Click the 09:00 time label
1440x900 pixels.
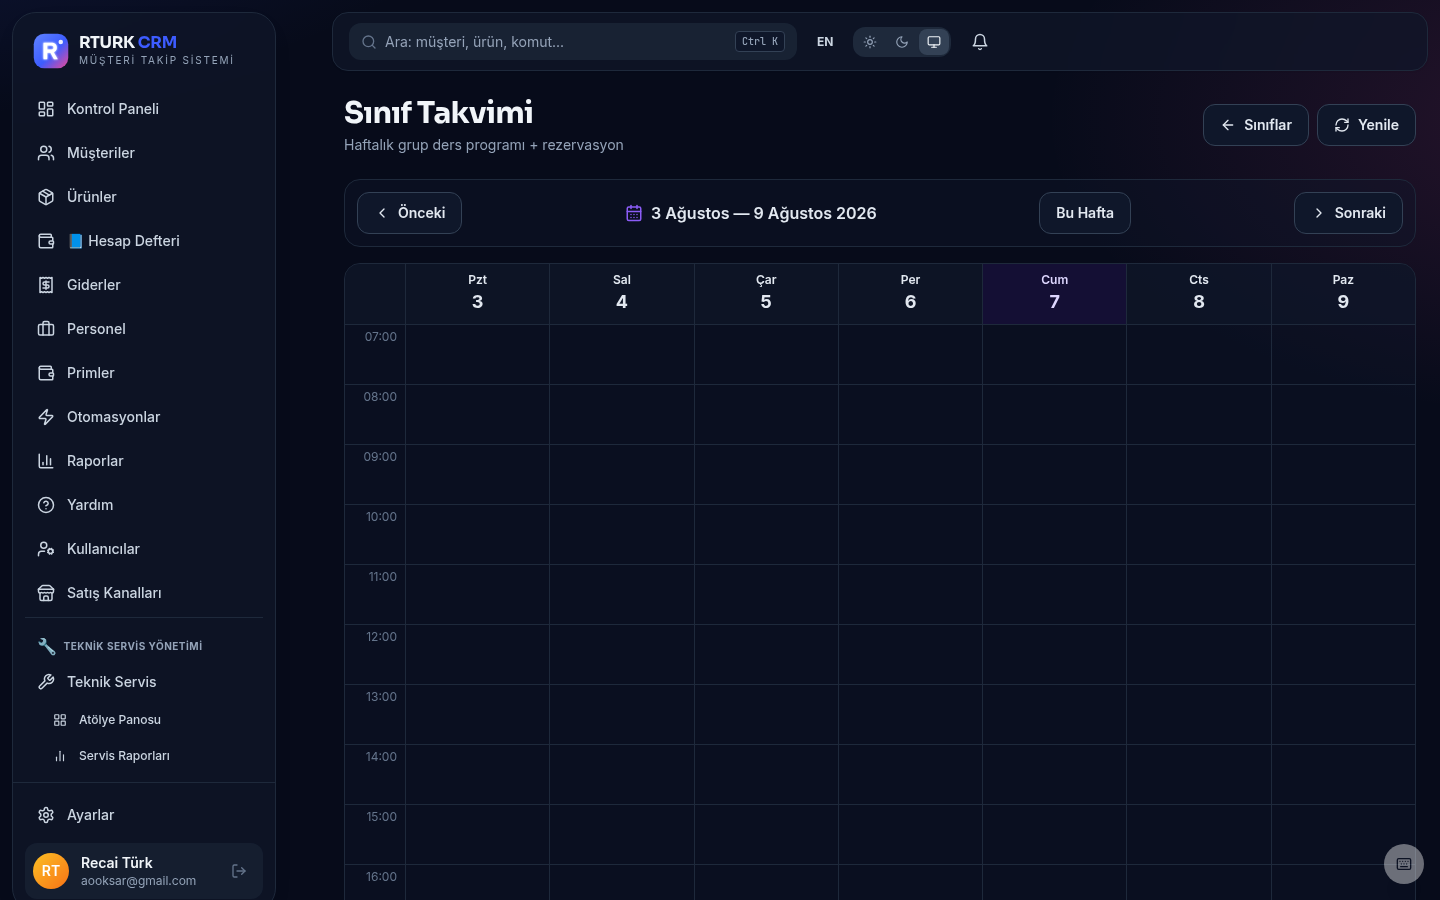pyautogui.click(x=380, y=457)
